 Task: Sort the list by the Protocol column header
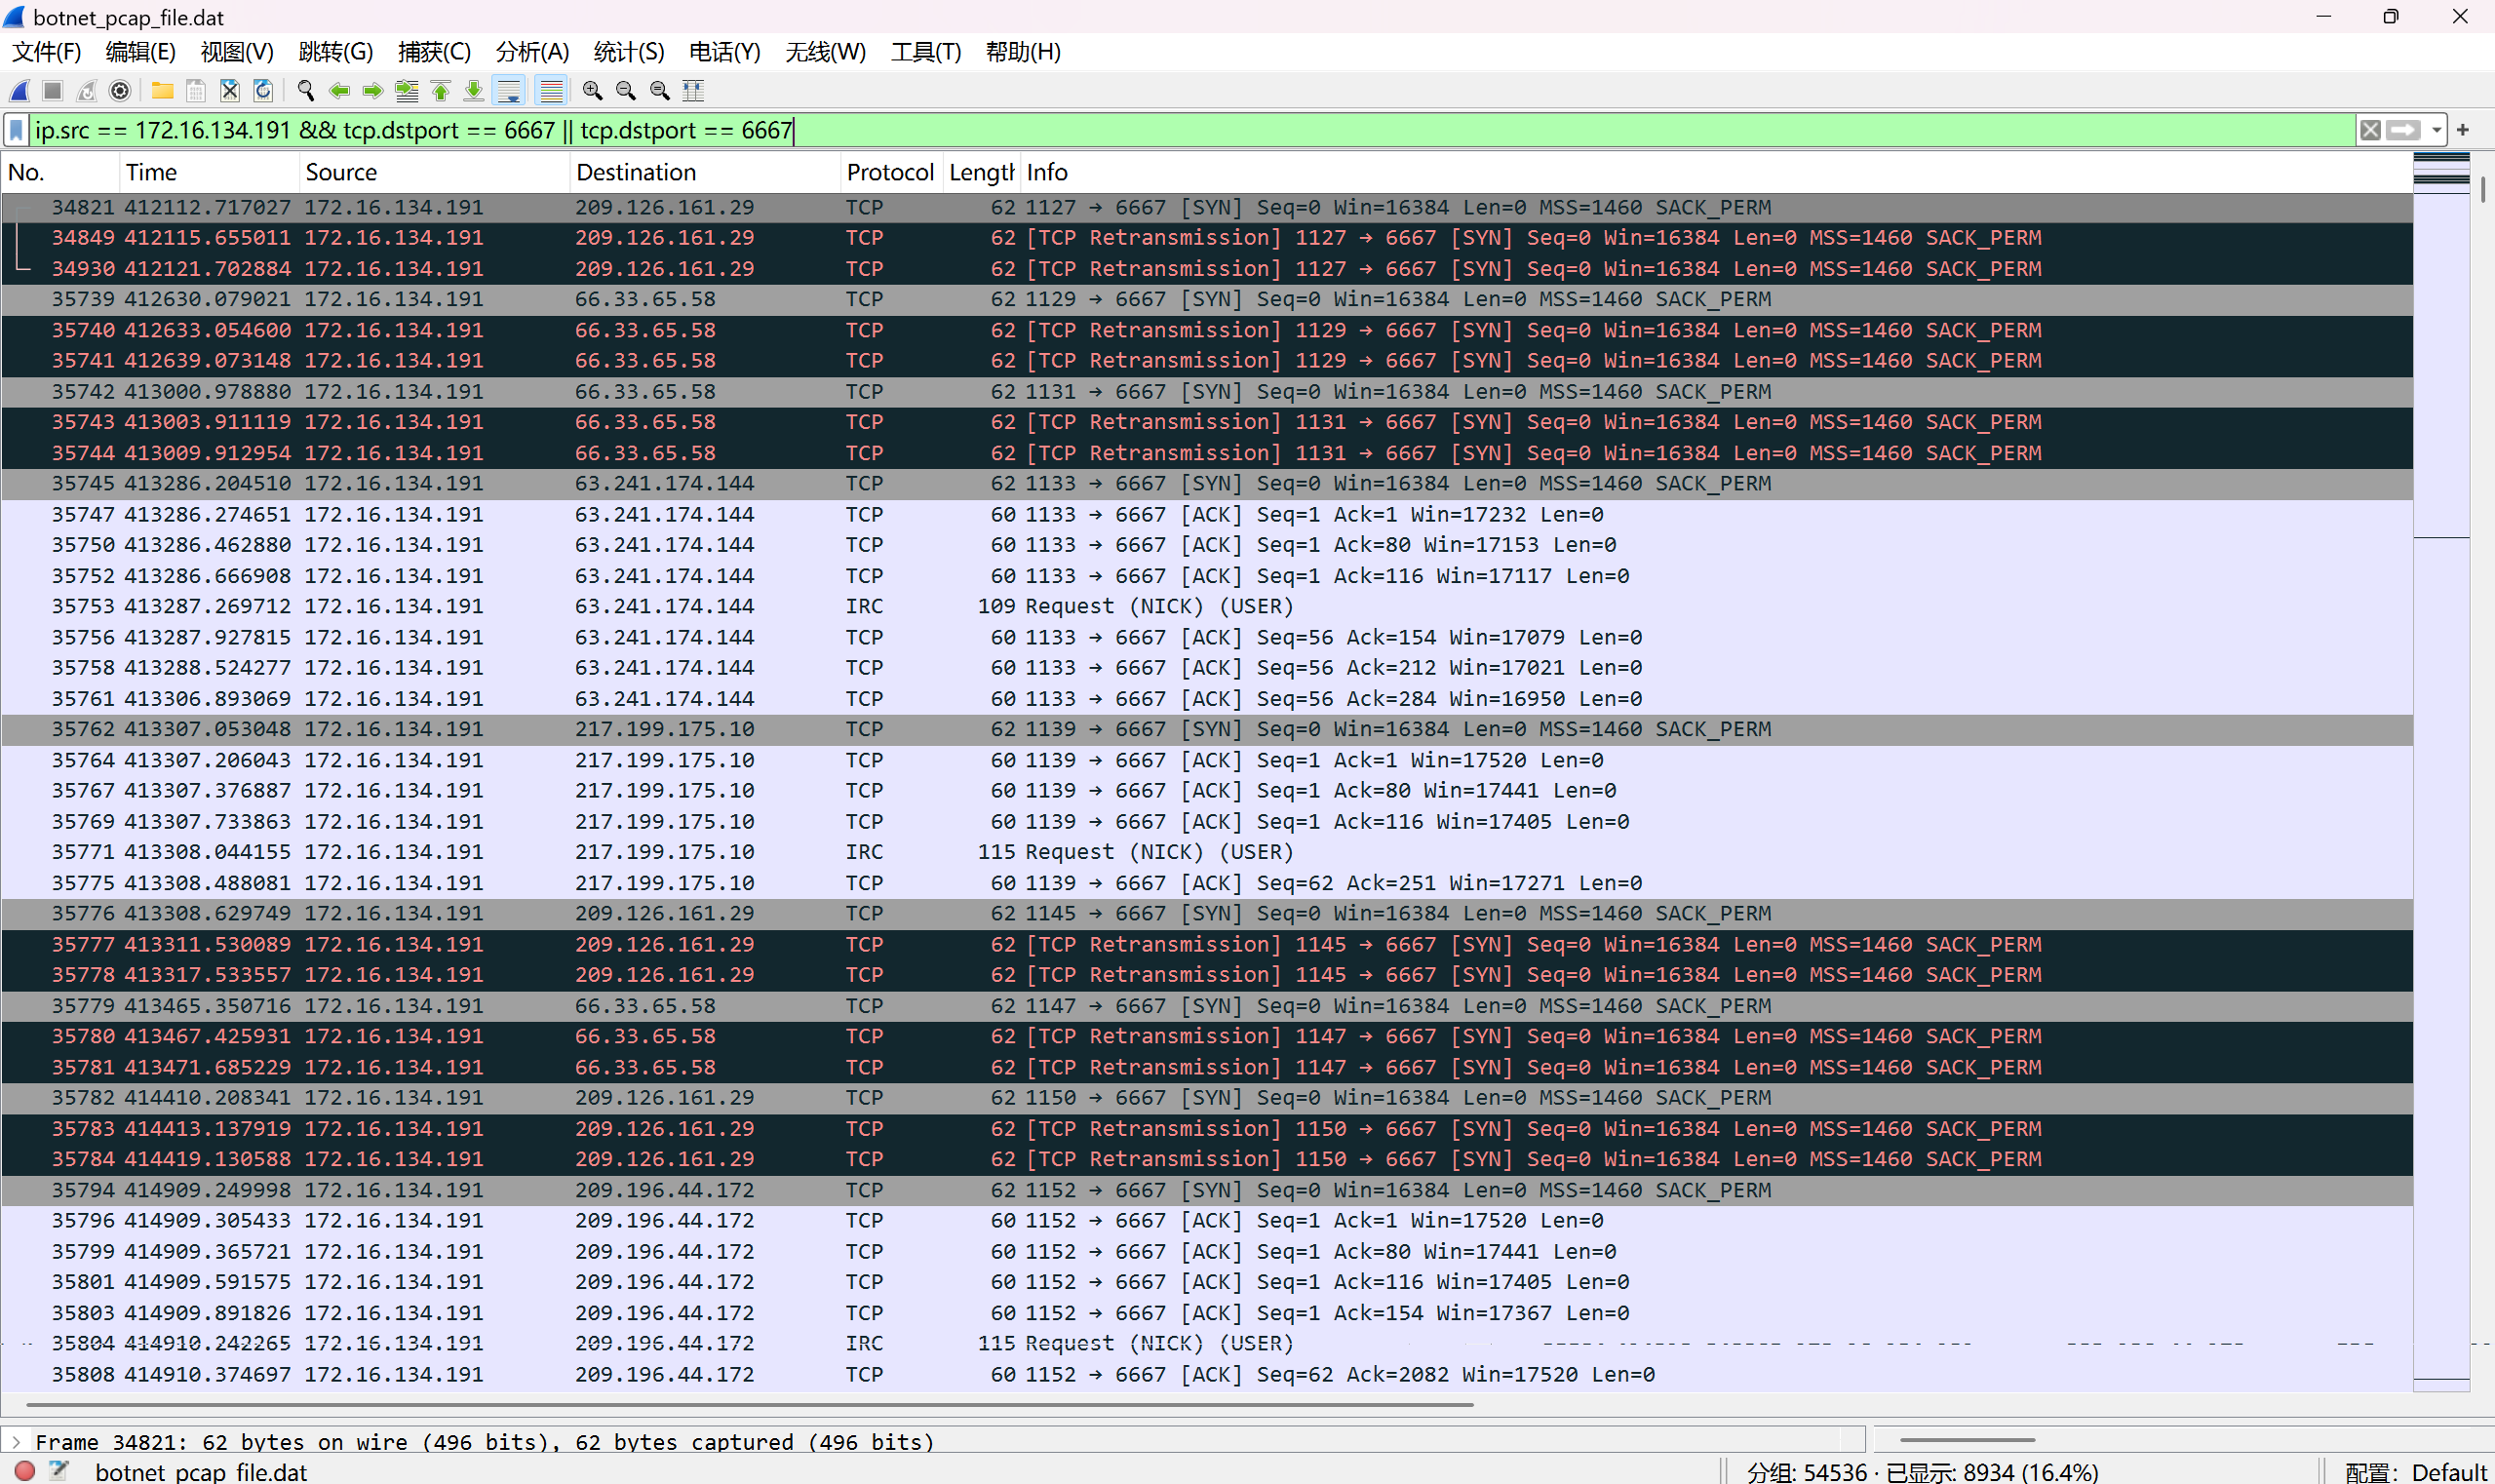coord(889,172)
